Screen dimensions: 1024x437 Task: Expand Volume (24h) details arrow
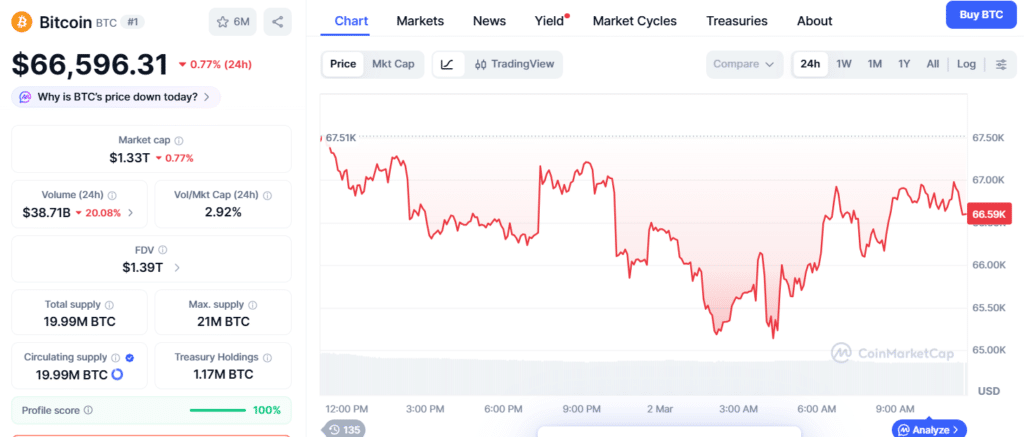[130, 213]
